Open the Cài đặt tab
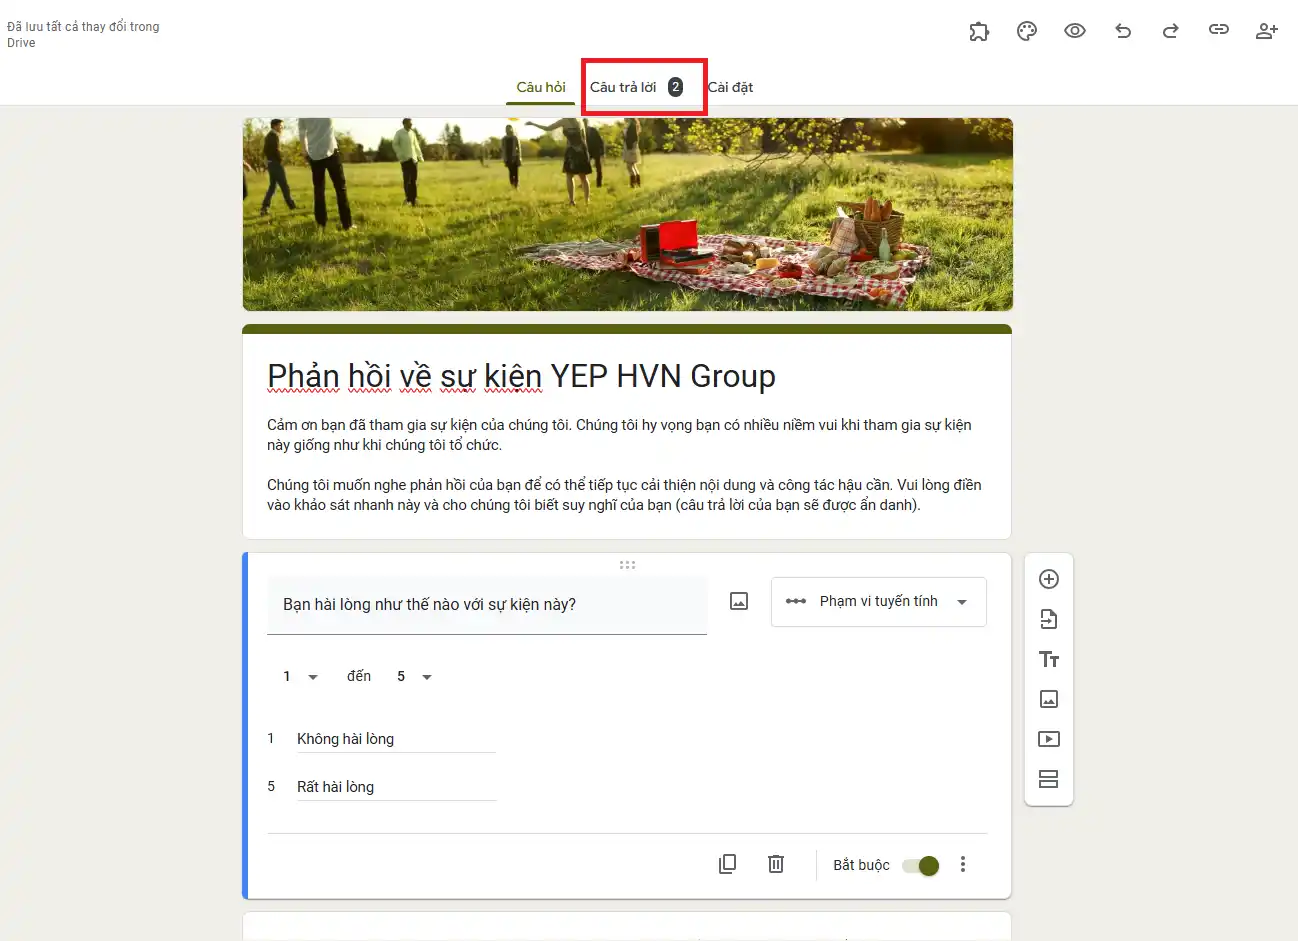Image resolution: width=1298 pixels, height=941 pixels. [x=730, y=87]
